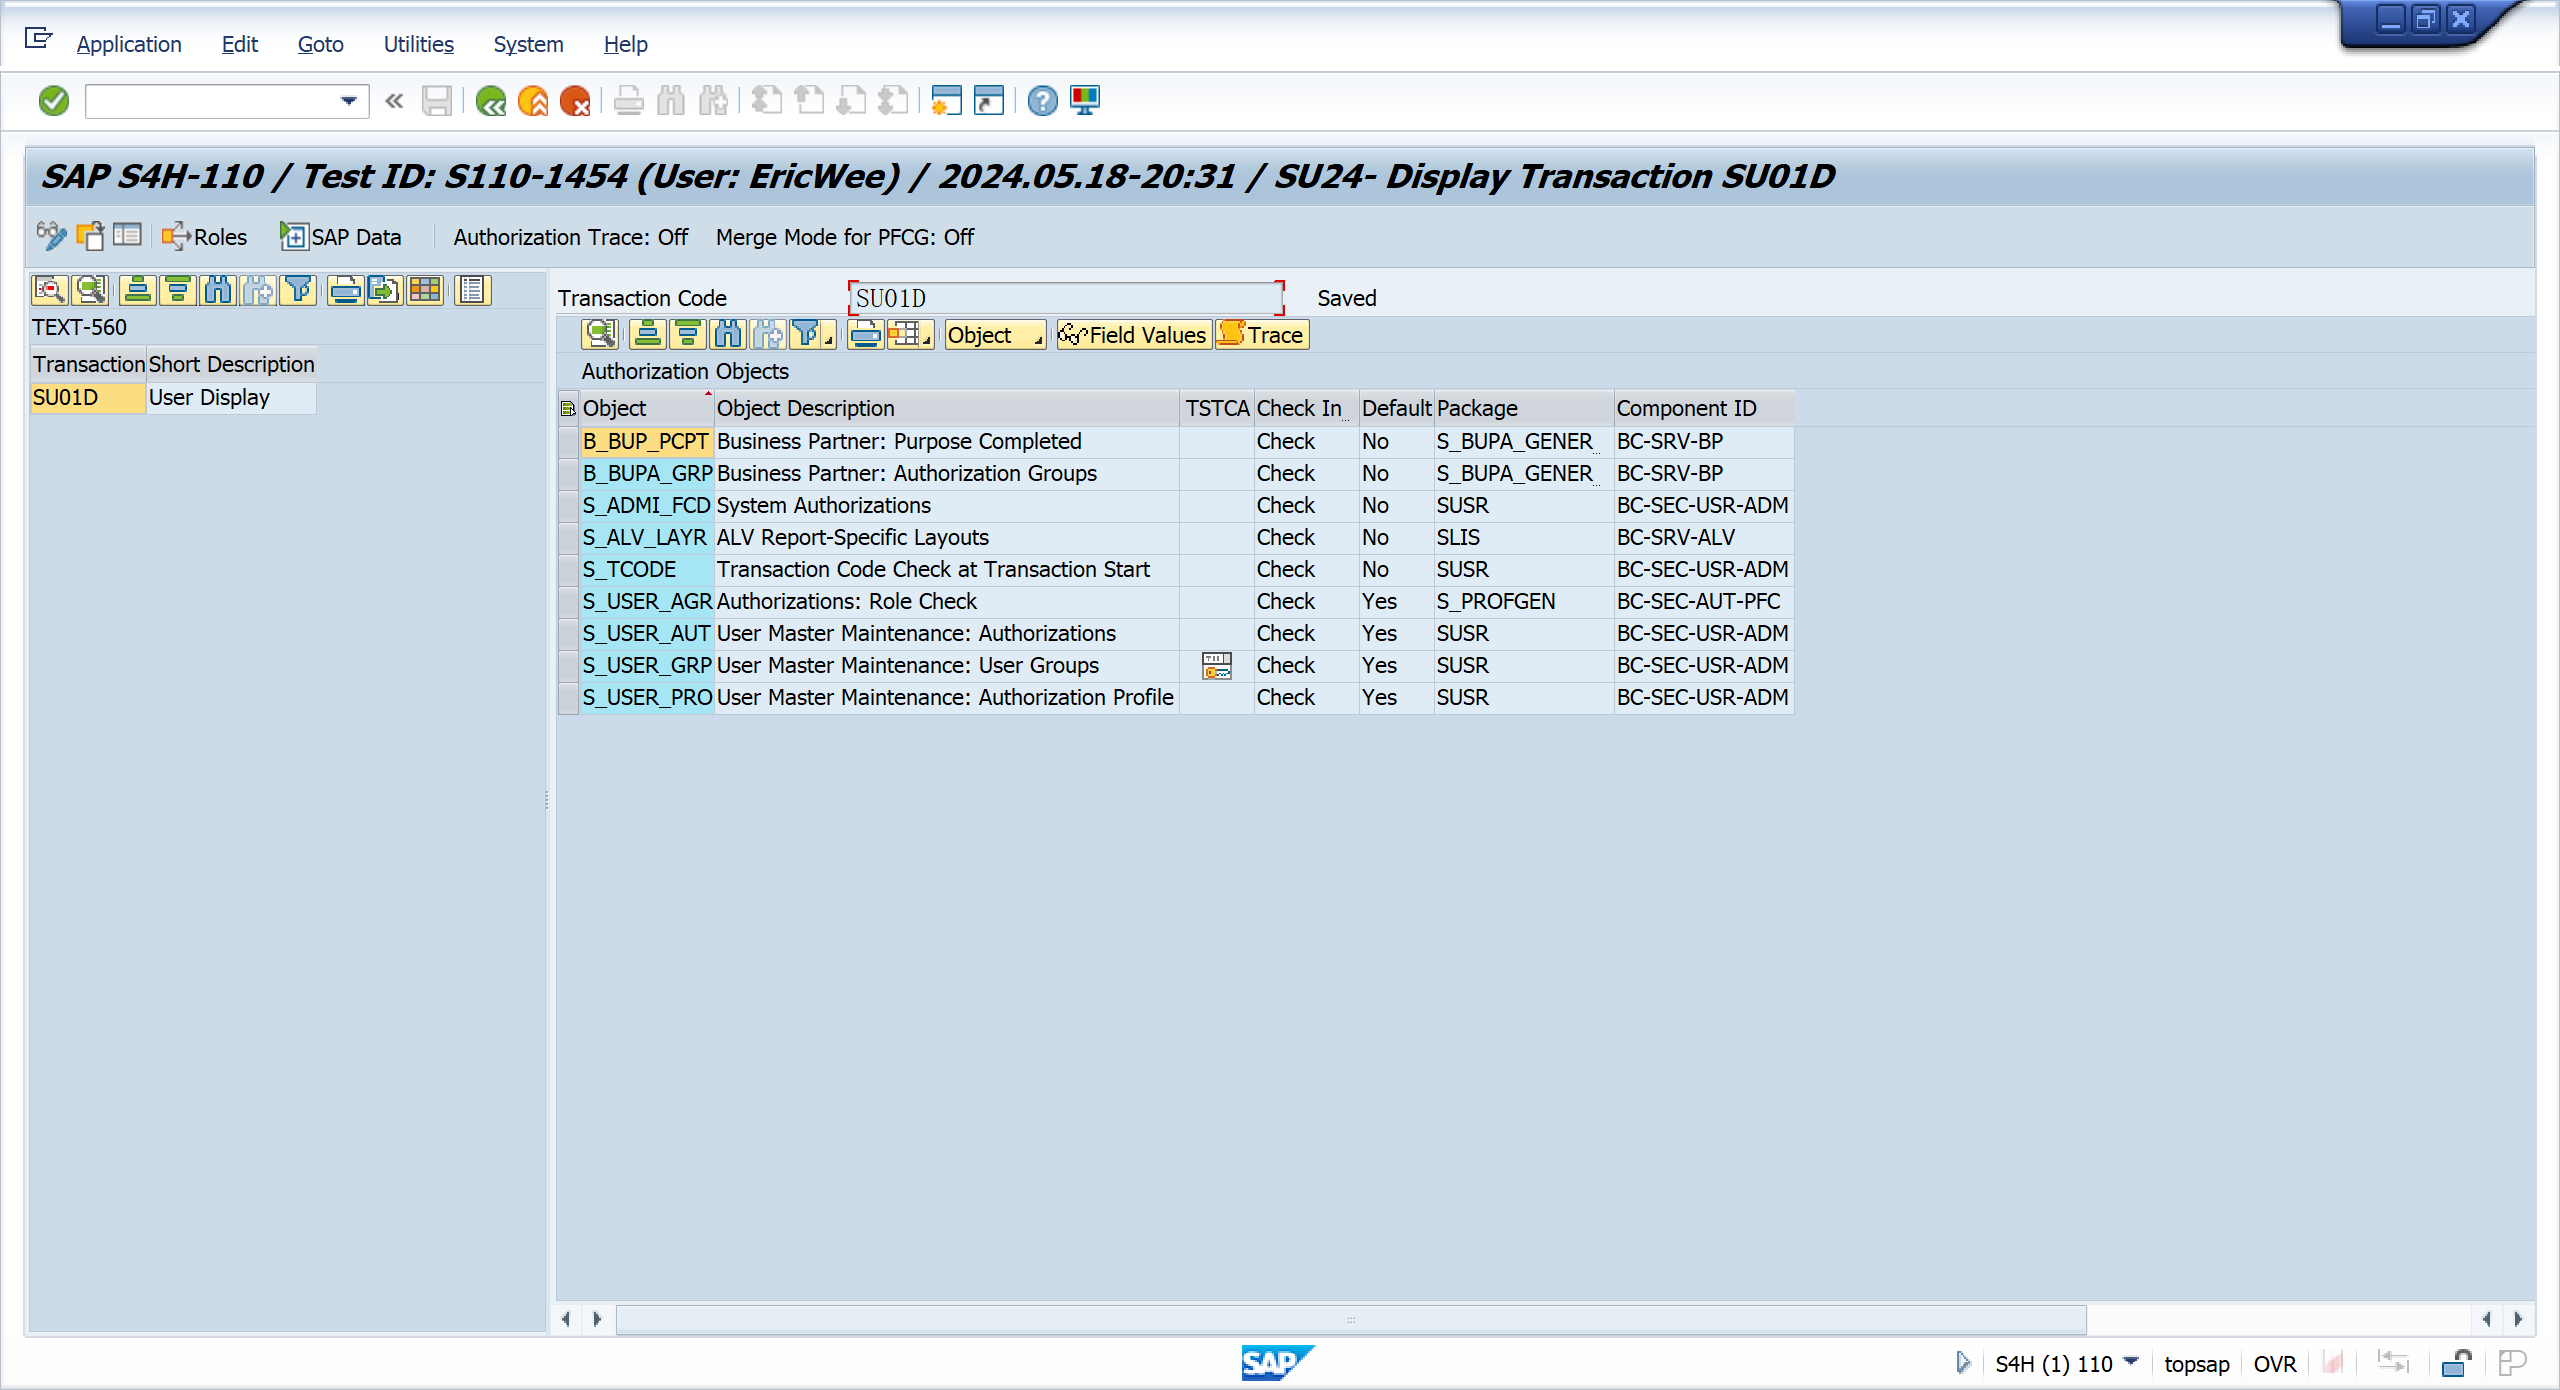Open the Utilities menu
Screen dimensions: 2560x1390
pyautogui.click(x=418, y=44)
